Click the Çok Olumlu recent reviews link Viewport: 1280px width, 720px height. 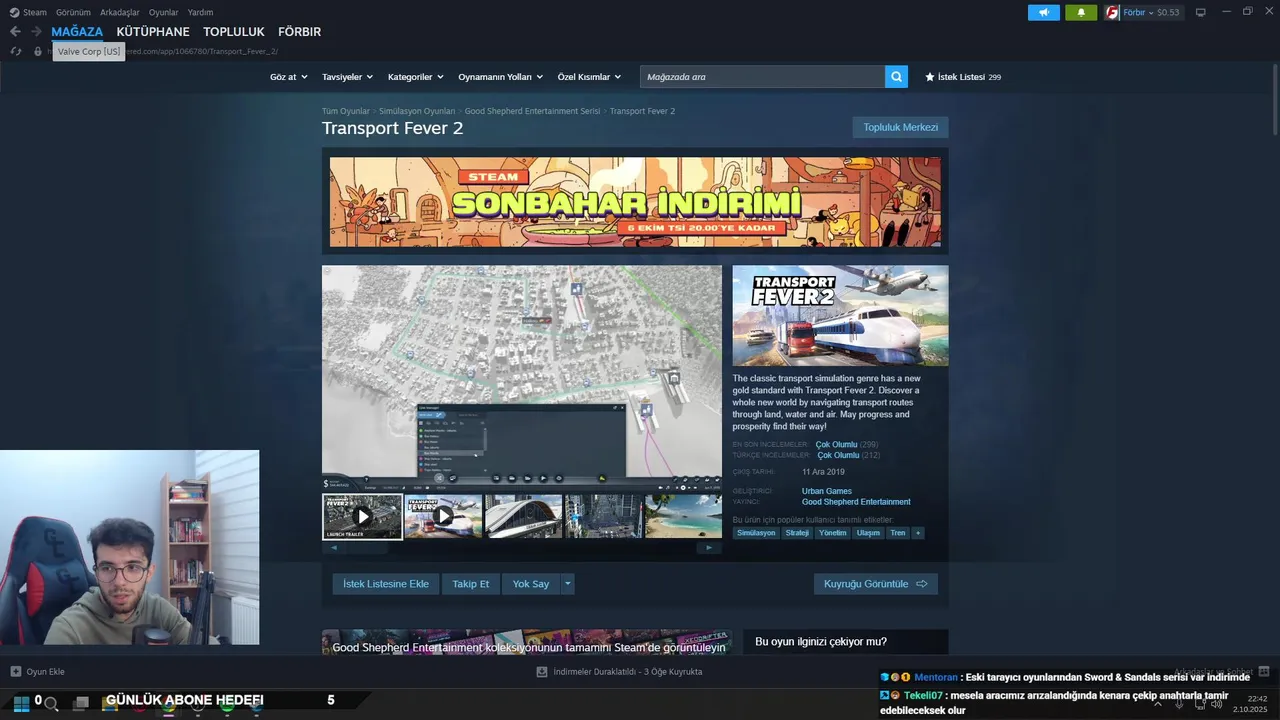pyautogui.click(x=836, y=444)
